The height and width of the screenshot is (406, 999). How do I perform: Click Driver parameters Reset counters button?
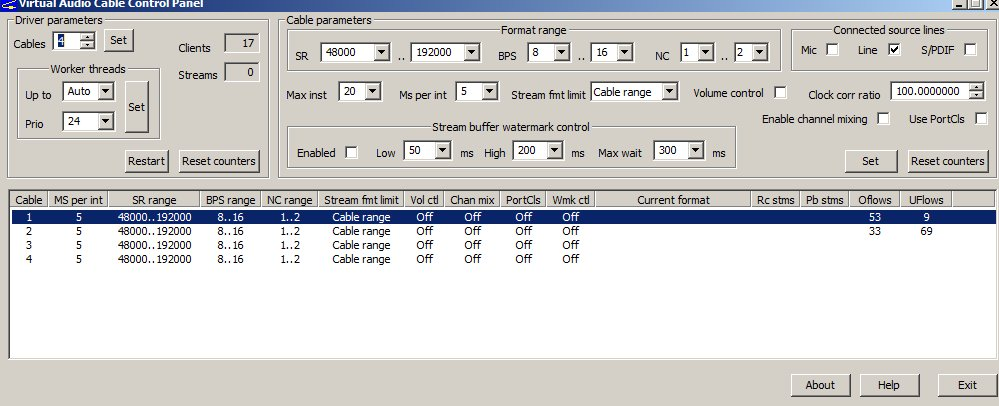click(x=219, y=161)
